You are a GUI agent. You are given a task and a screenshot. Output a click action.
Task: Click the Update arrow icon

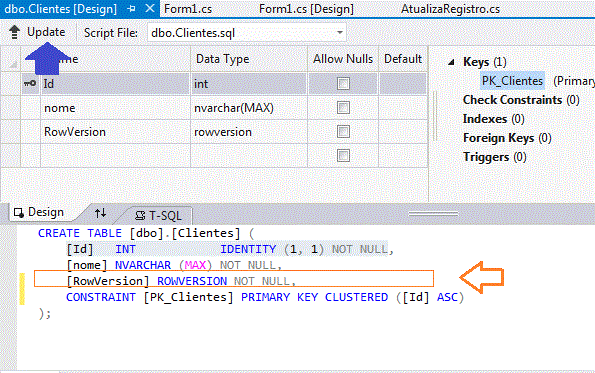click(x=14, y=32)
